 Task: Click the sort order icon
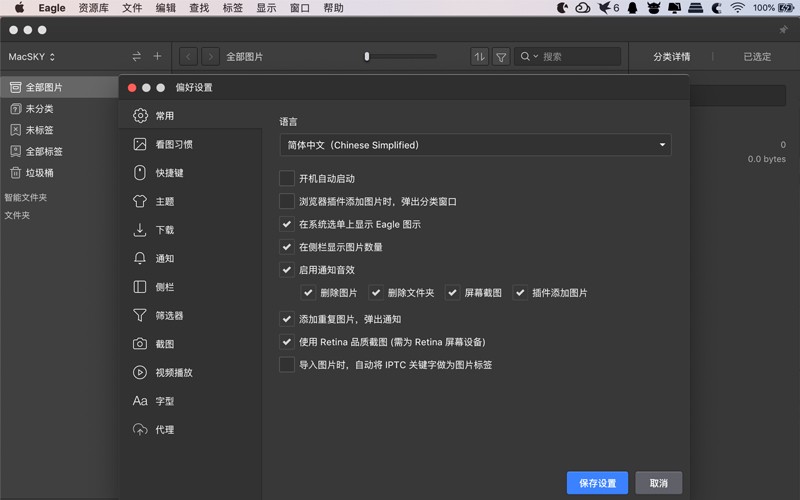click(x=480, y=57)
